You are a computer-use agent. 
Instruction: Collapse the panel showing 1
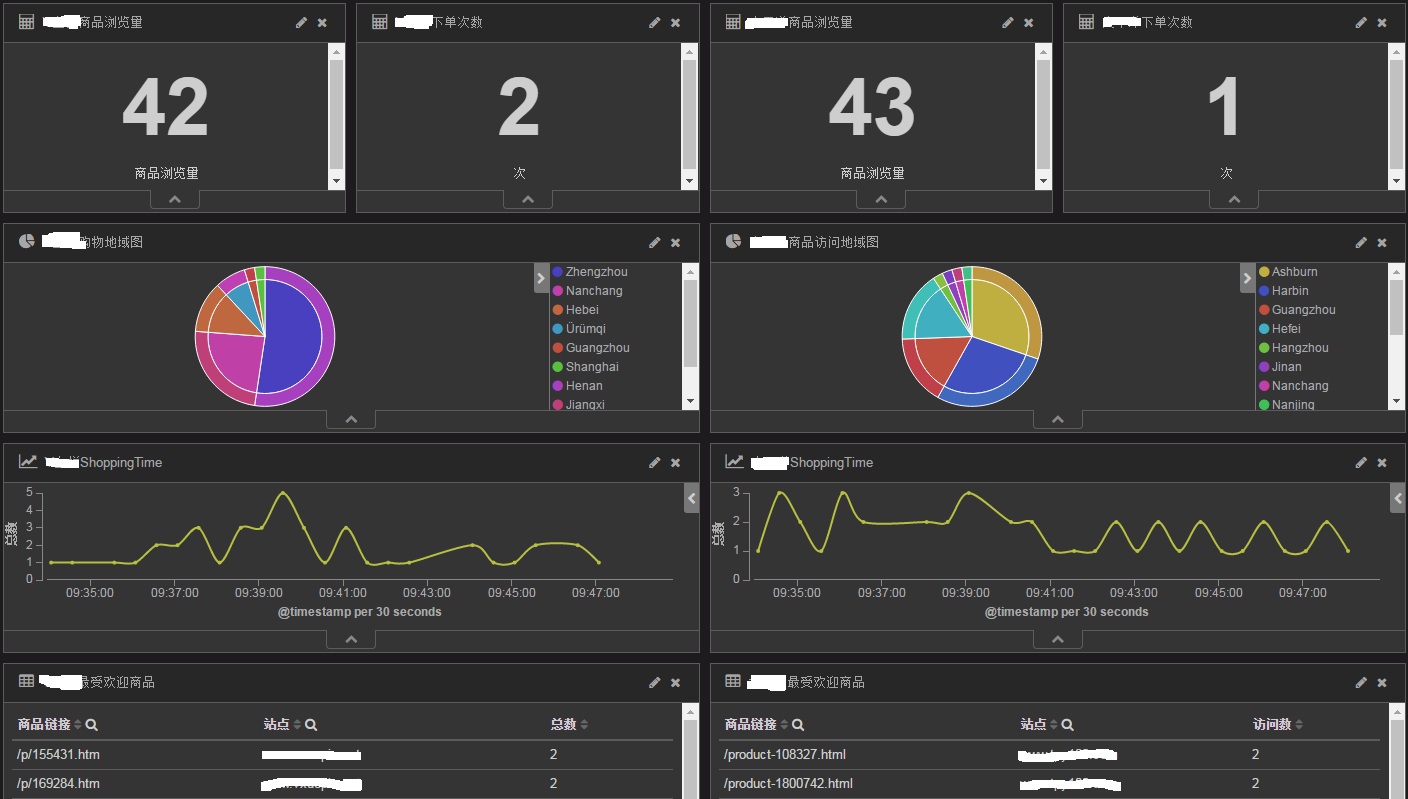[x=1234, y=200]
